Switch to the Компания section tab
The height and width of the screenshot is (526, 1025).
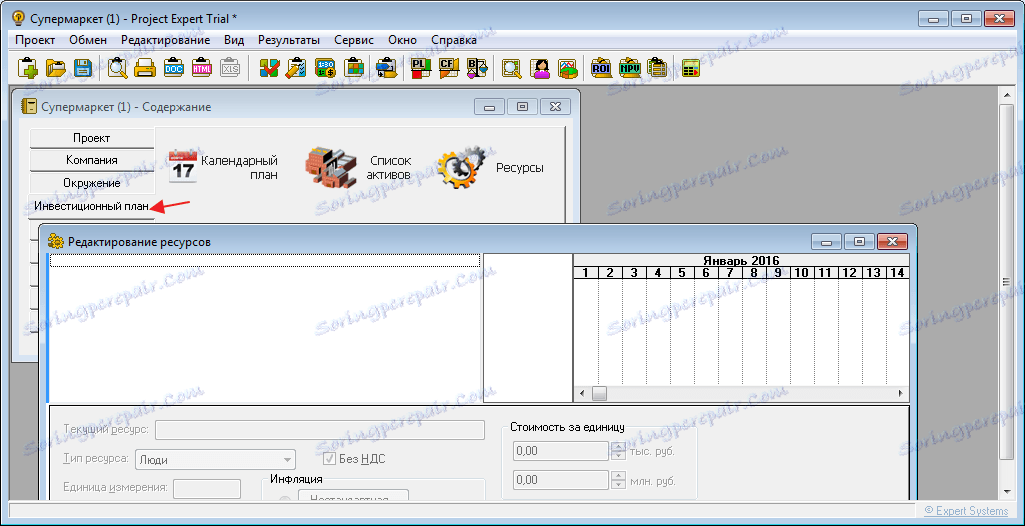(92, 160)
